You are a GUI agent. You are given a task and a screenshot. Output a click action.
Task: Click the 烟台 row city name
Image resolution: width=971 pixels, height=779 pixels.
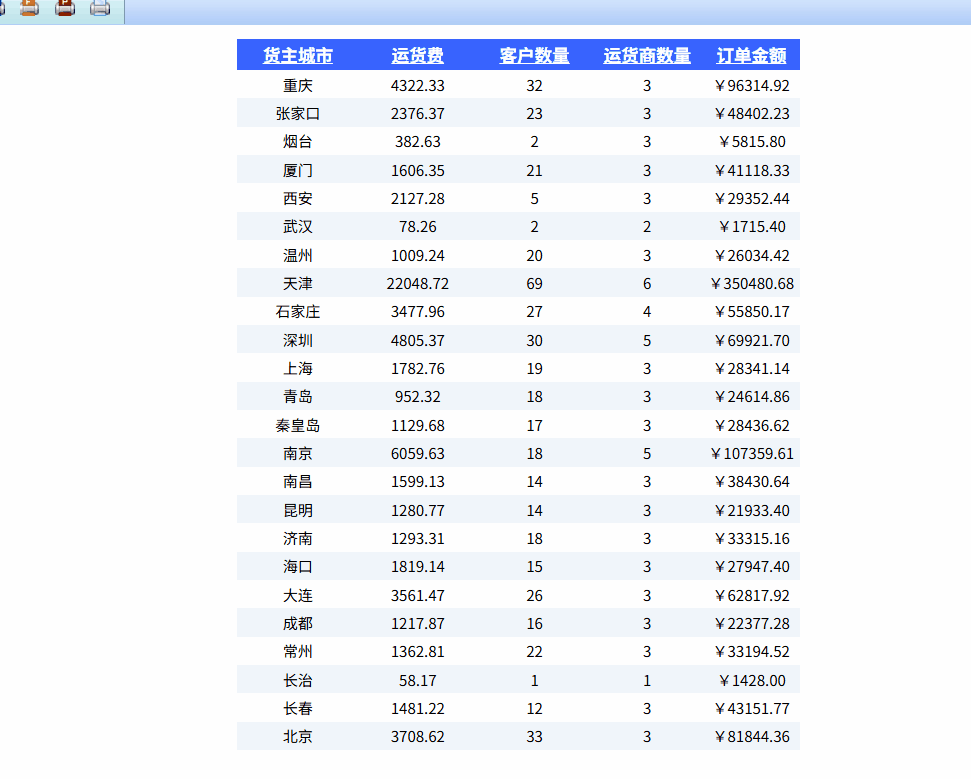pyautogui.click(x=298, y=142)
